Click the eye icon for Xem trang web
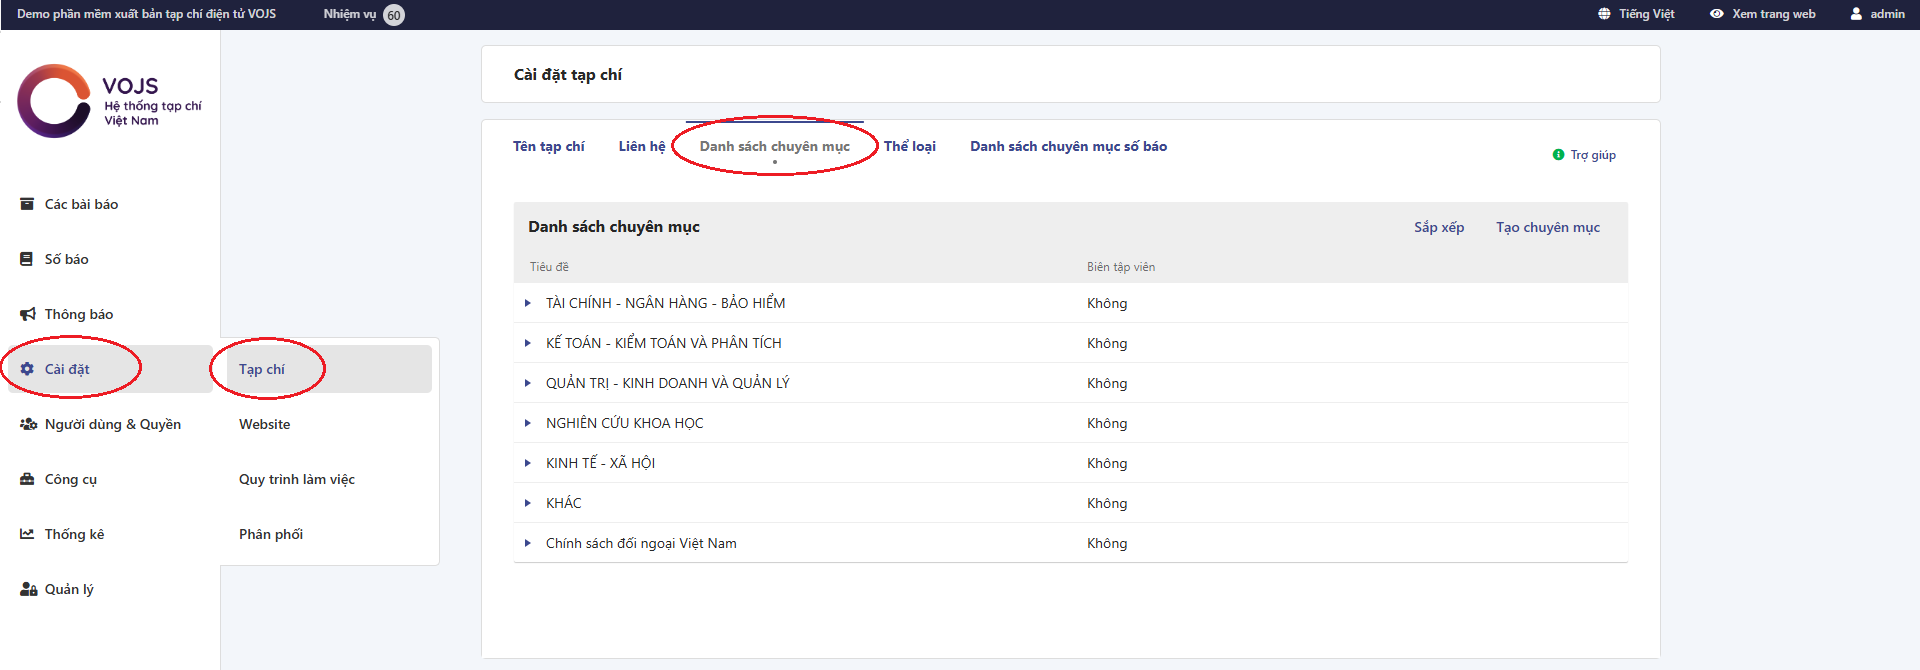Screen dimensions: 1920x670 tap(1717, 14)
